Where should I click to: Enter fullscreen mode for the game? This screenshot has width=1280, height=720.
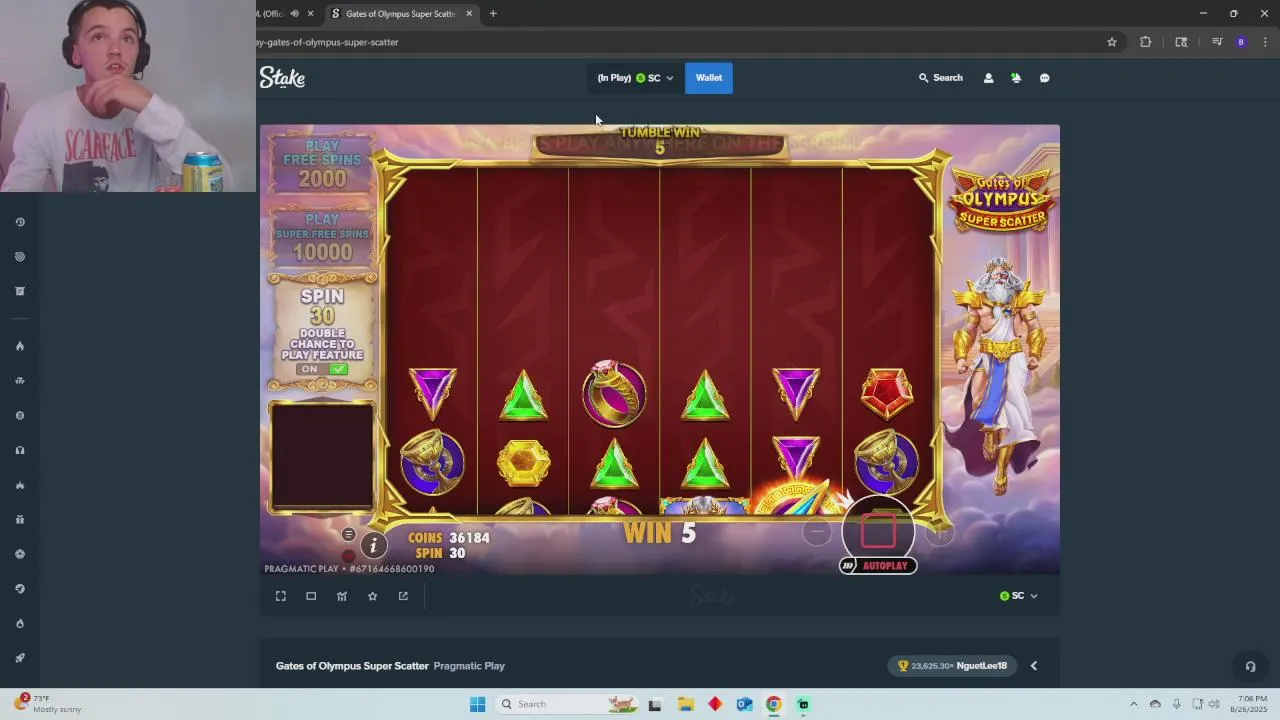point(281,596)
